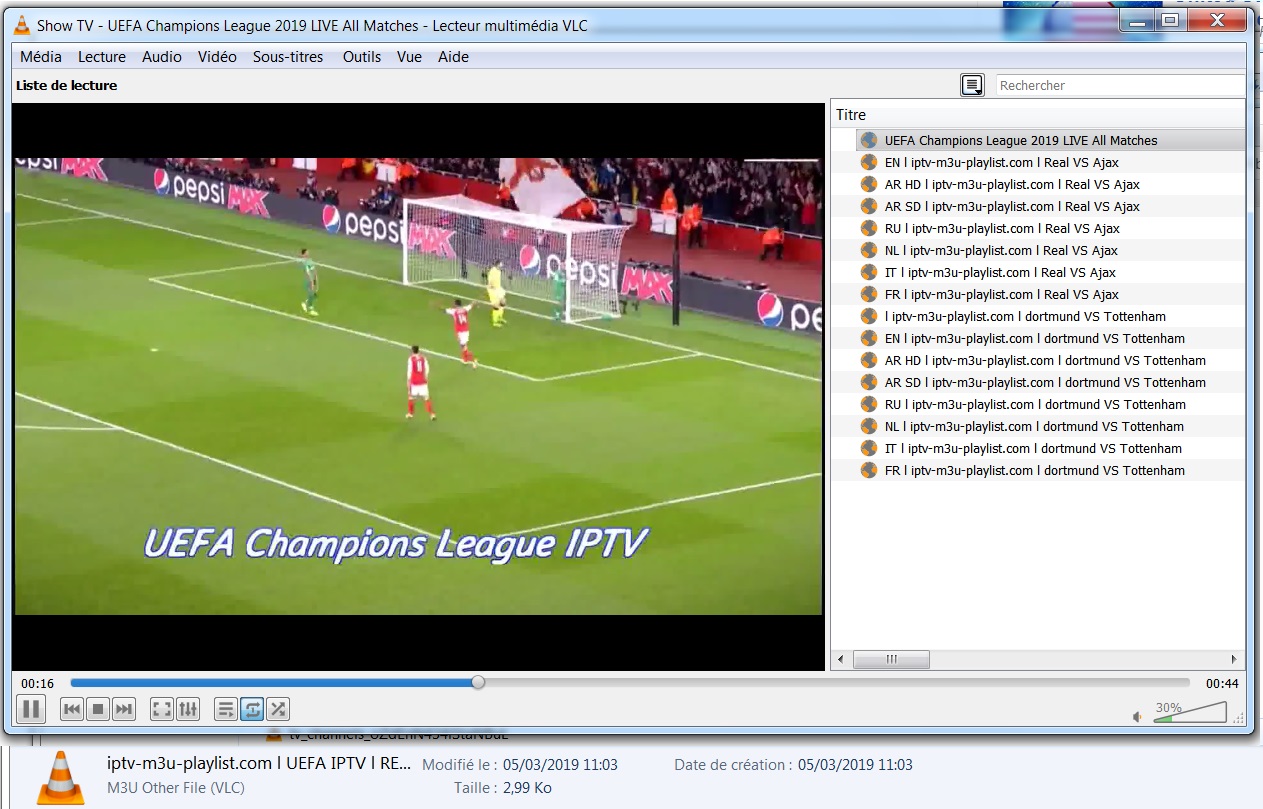Click the elapsed time 00:16 label

37,683
